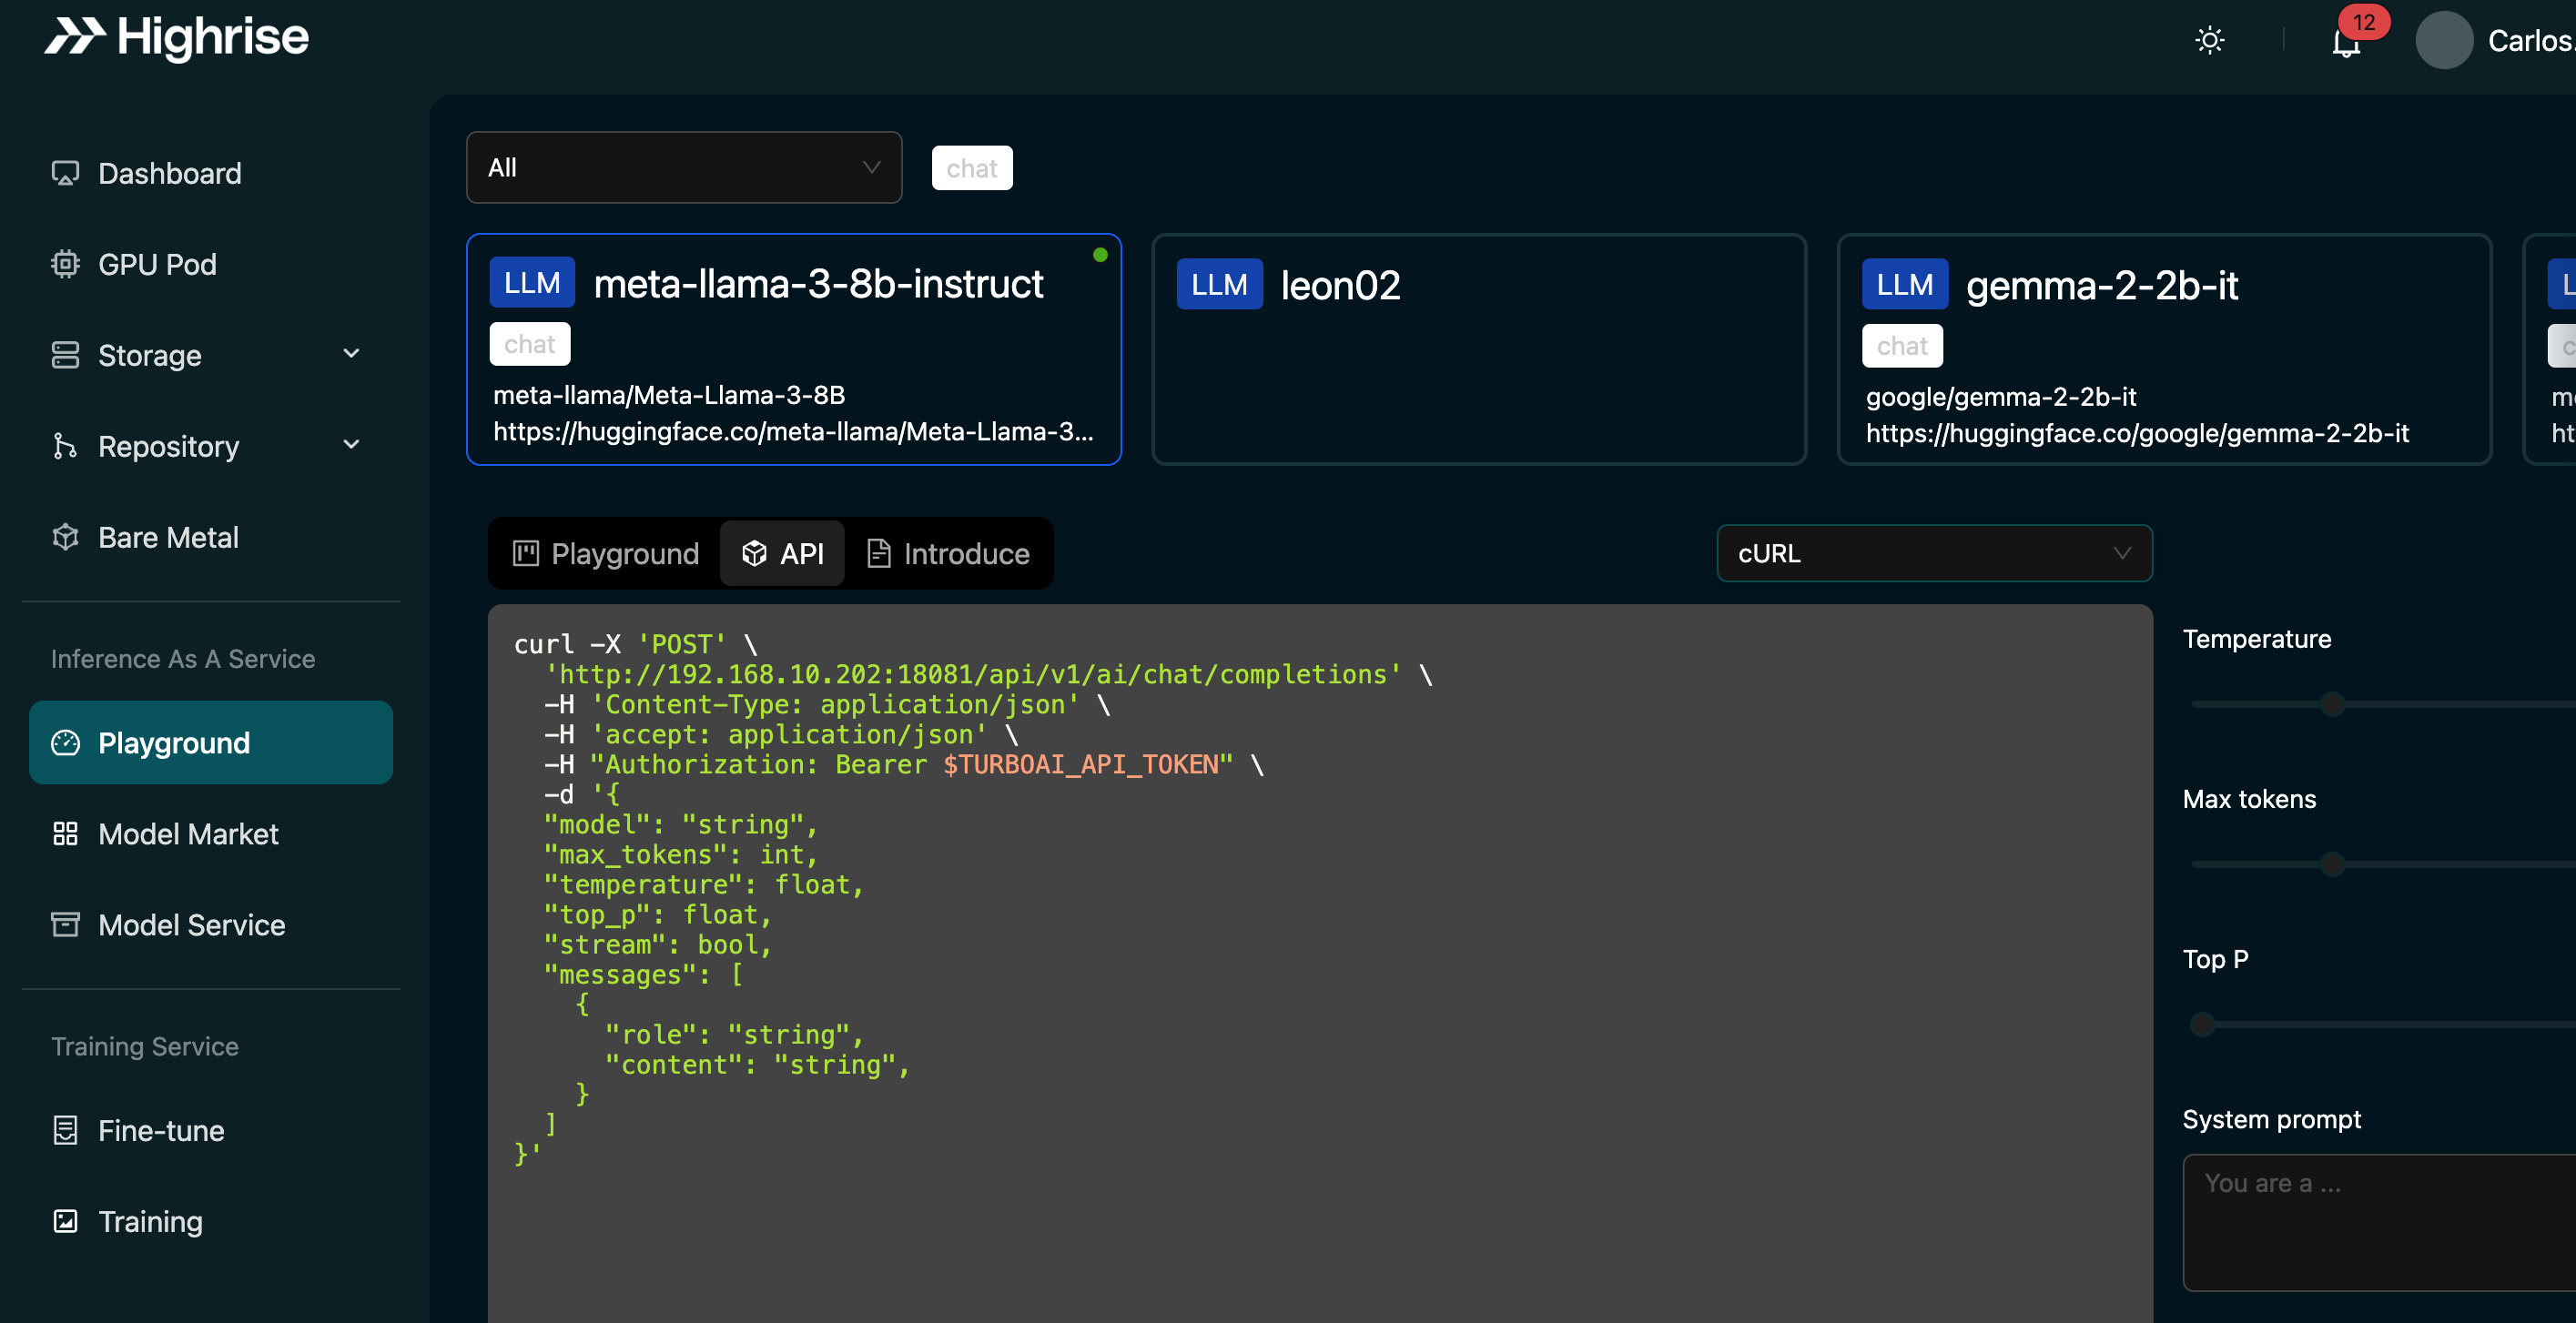Open Fine-tune in the sidebar
2576x1323 pixels.
click(211, 1131)
